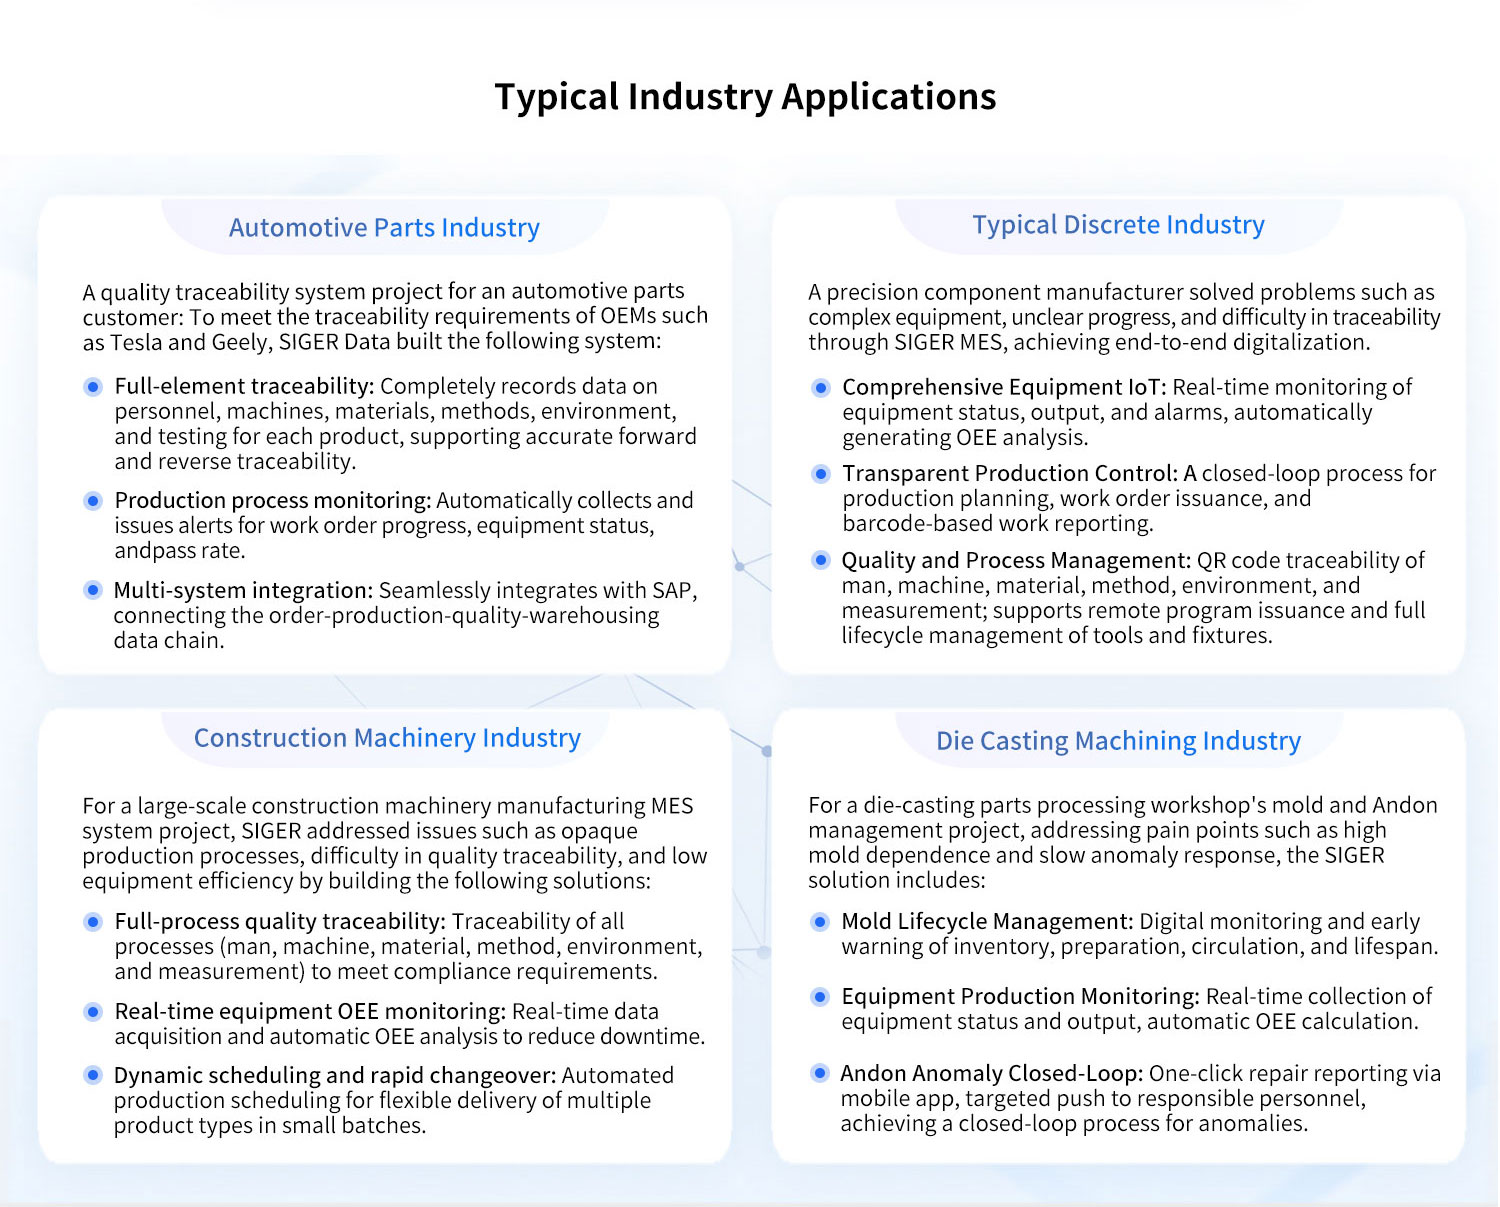This screenshot has width=1500, height=1207.
Task: Click the text 'solution includes:'
Action: point(897,880)
